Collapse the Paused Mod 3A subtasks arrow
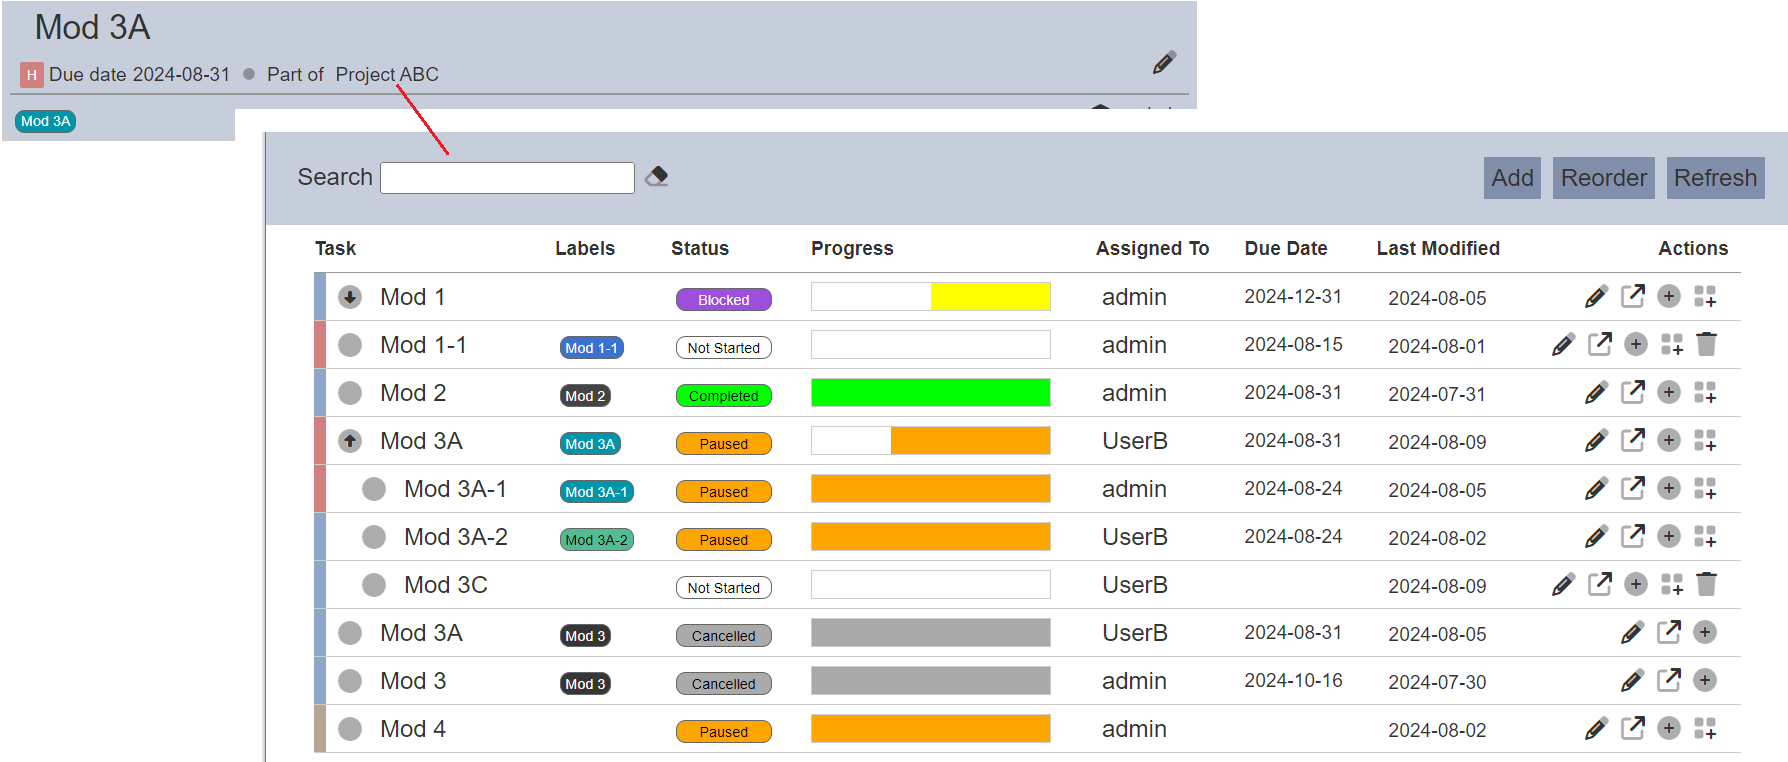This screenshot has height=762, width=1788. click(x=350, y=441)
